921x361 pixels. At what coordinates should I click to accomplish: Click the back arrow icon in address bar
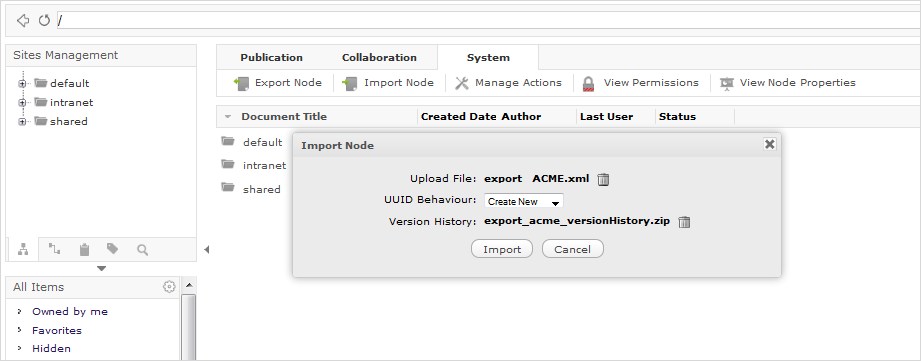[23, 21]
